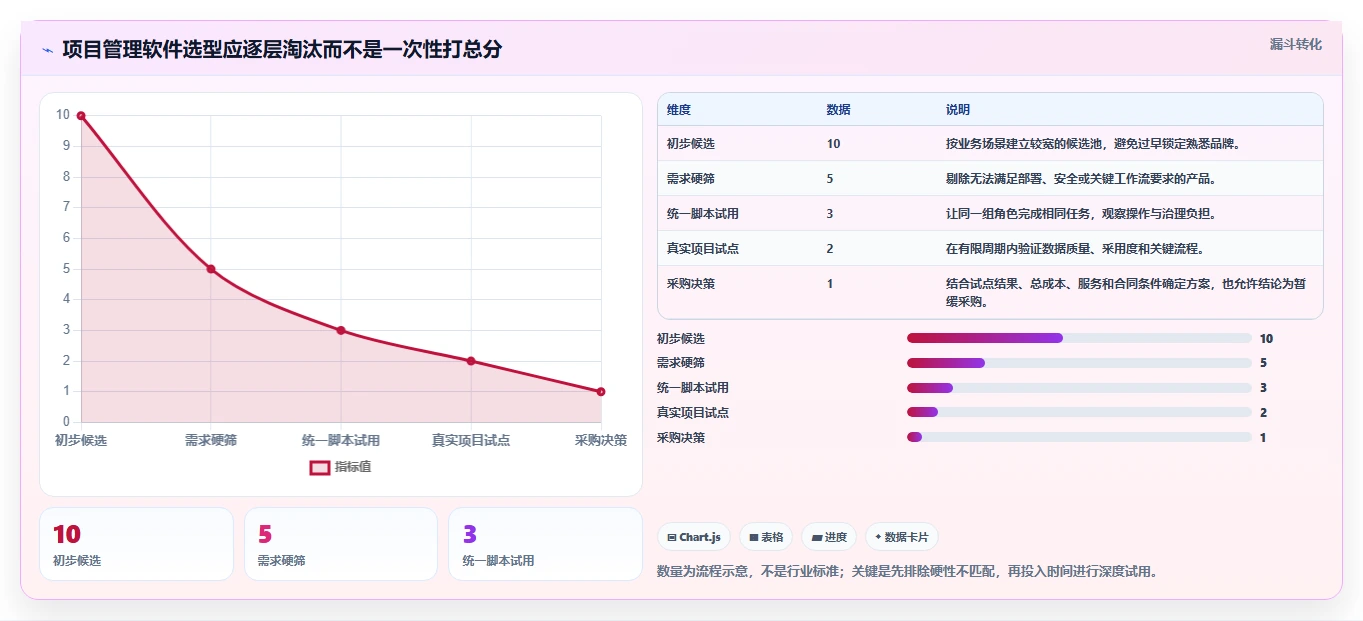Click the x-axis label 真实项目试点 under chart
The width and height of the screenshot is (1363, 621).
(x=471, y=440)
